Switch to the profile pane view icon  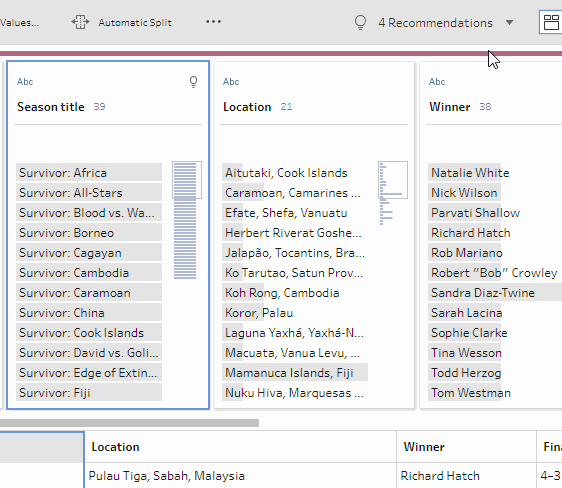click(x=551, y=22)
